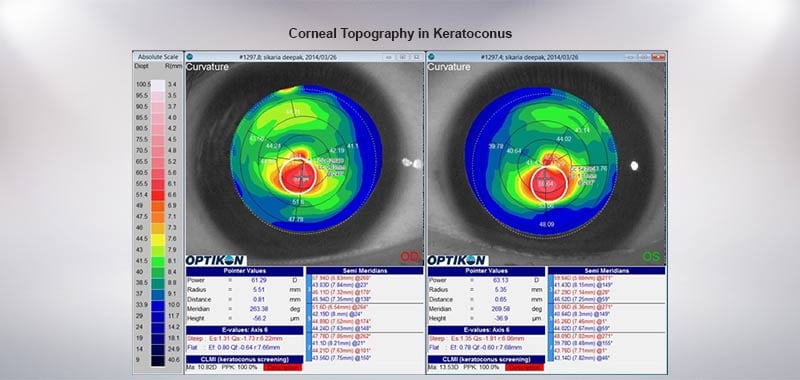Click the OD map crosshair pointer
Viewport: 800px width, 380px height.
pyautogui.click(x=303, y=178)
